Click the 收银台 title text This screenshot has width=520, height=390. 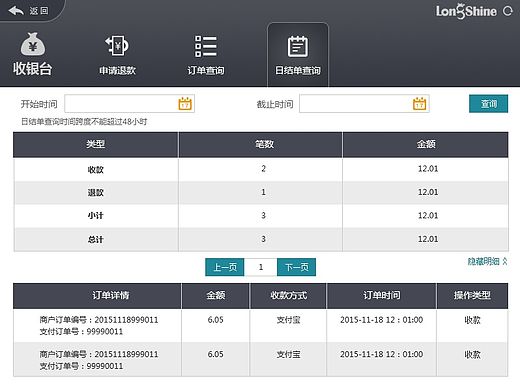(x=33, y=69)
